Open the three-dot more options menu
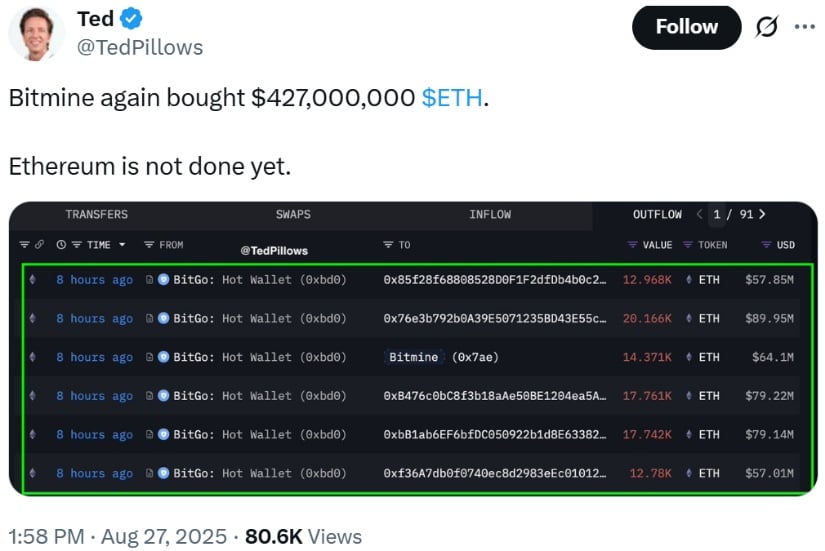The width and height of the screenshot is (825, 551). coord(804,27)
